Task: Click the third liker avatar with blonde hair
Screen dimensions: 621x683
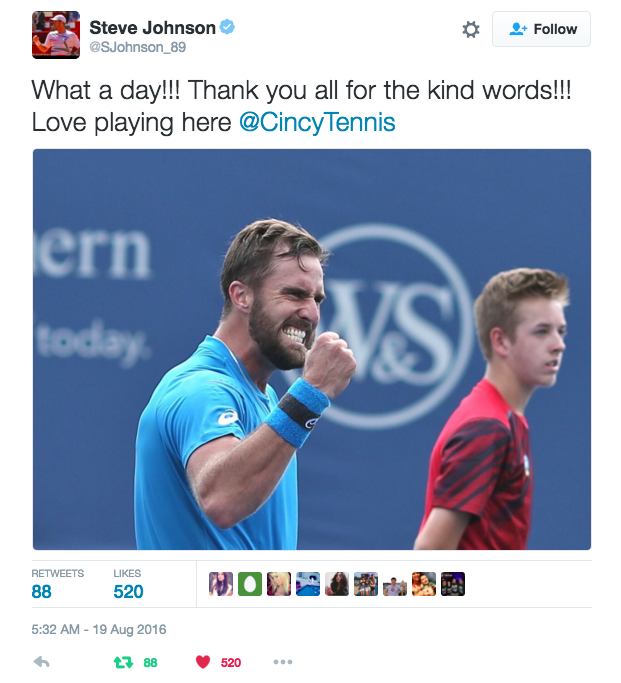Action: 279,584
